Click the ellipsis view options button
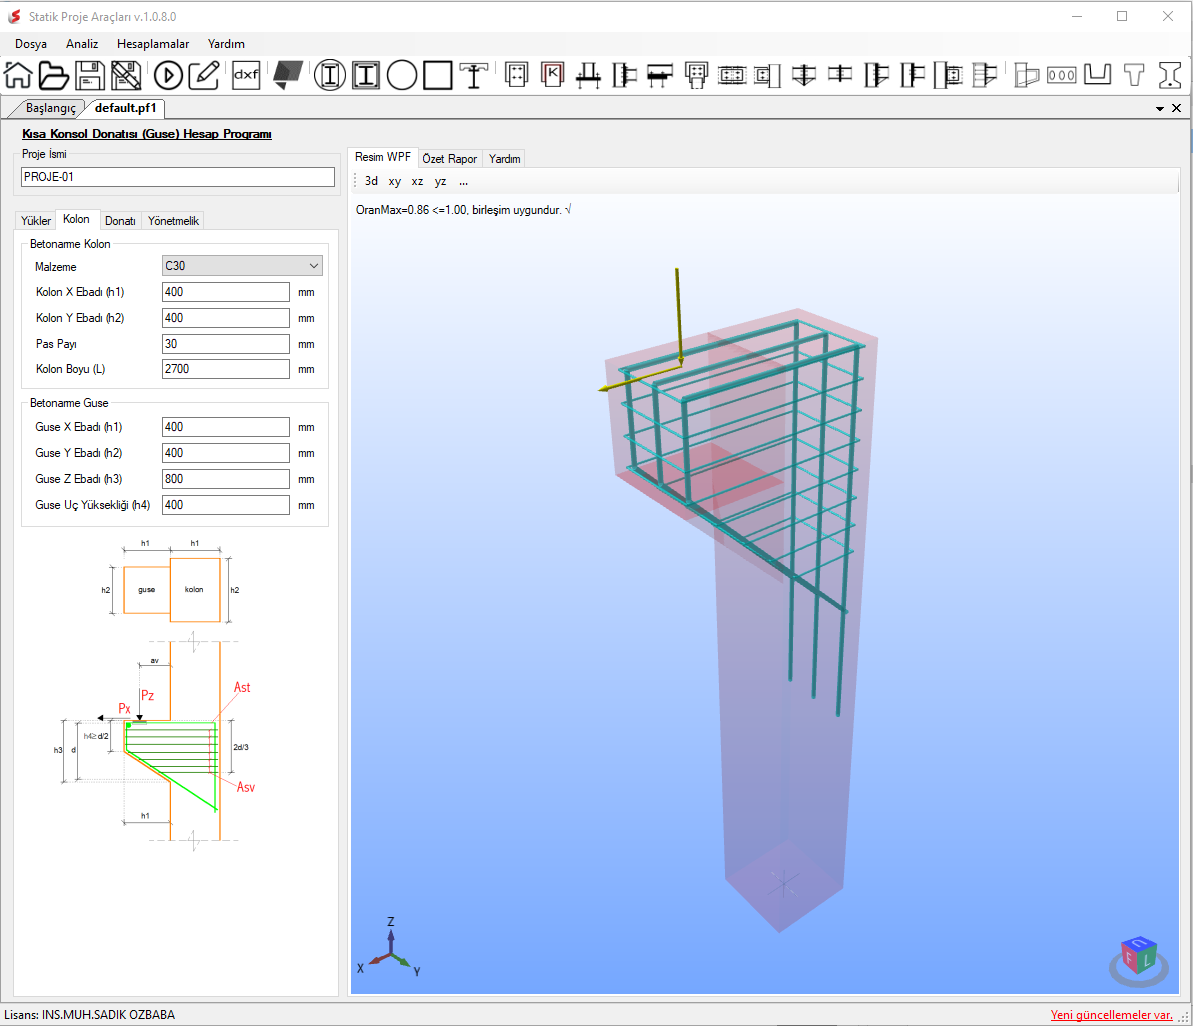The width and height of the screenshot is (1193, 1026). [x=463, y=181]
